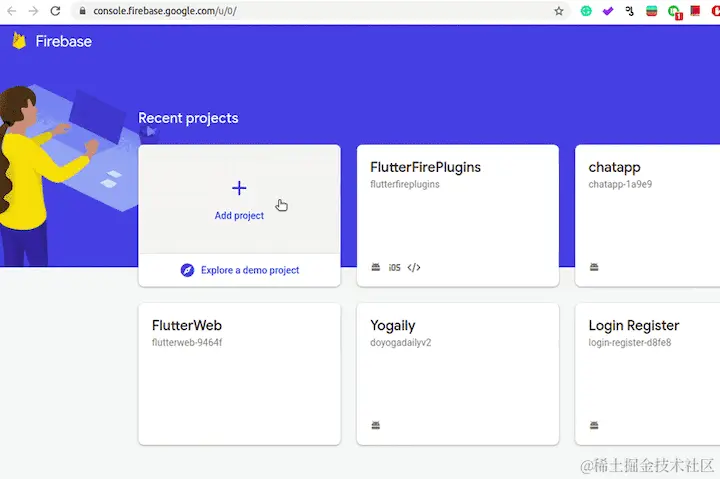Image resolution: width=720 pixels, height=479 pixels.
Task: Open the green circular browser extension
Action: pyautogui.click(x=586, y=11)
